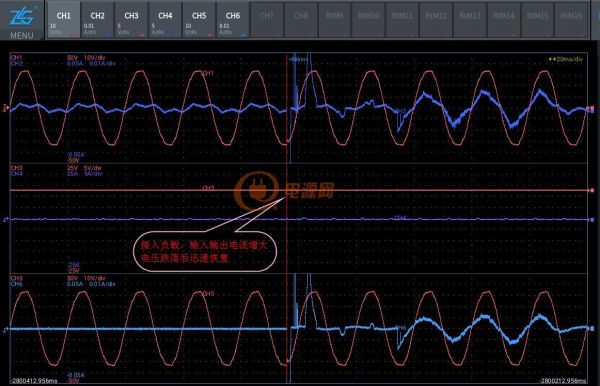Click the CH5 ground-level marker at left edge
Screen dimensions: 600x386
click(6, 330)
